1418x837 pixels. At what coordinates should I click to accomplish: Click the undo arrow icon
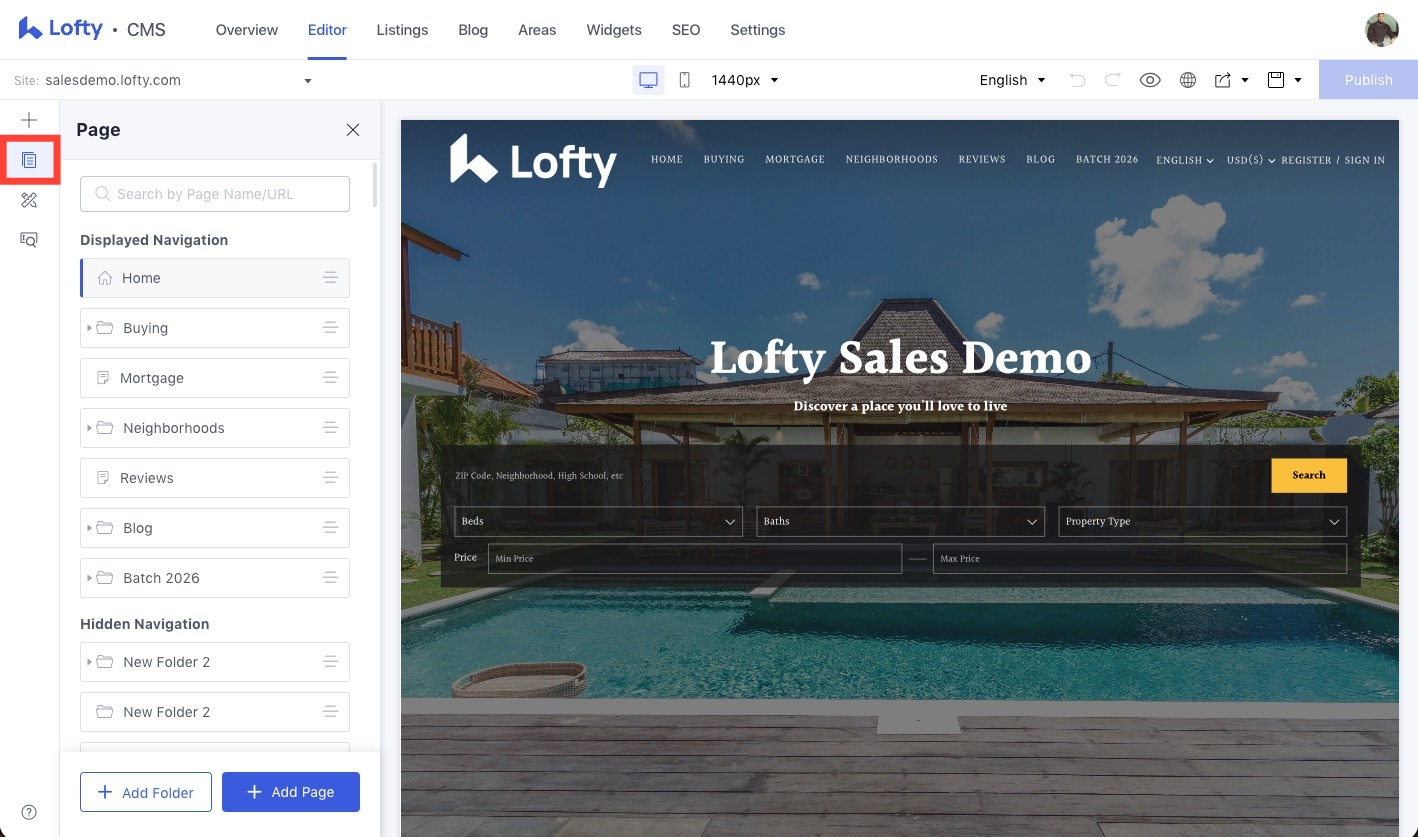coord(1077,80)
